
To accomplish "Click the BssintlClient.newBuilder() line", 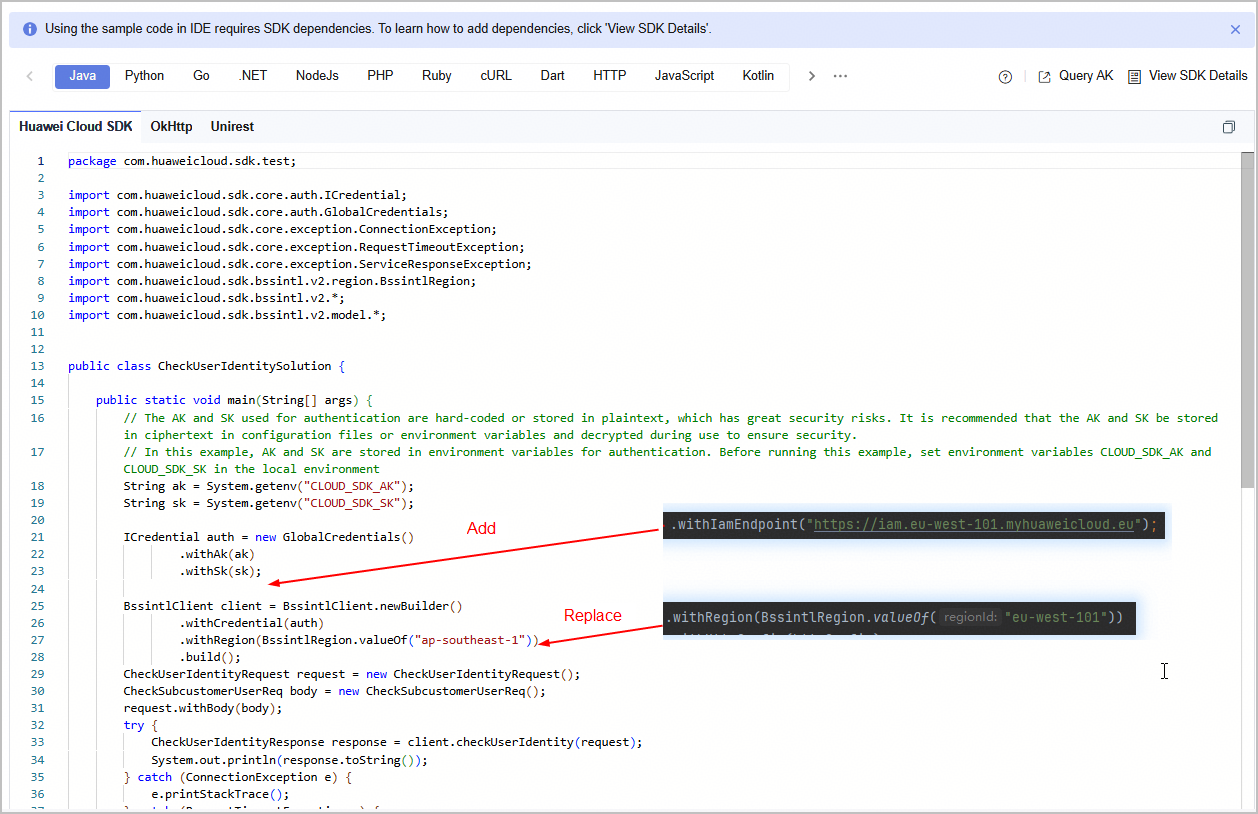I will click(293, 606).
